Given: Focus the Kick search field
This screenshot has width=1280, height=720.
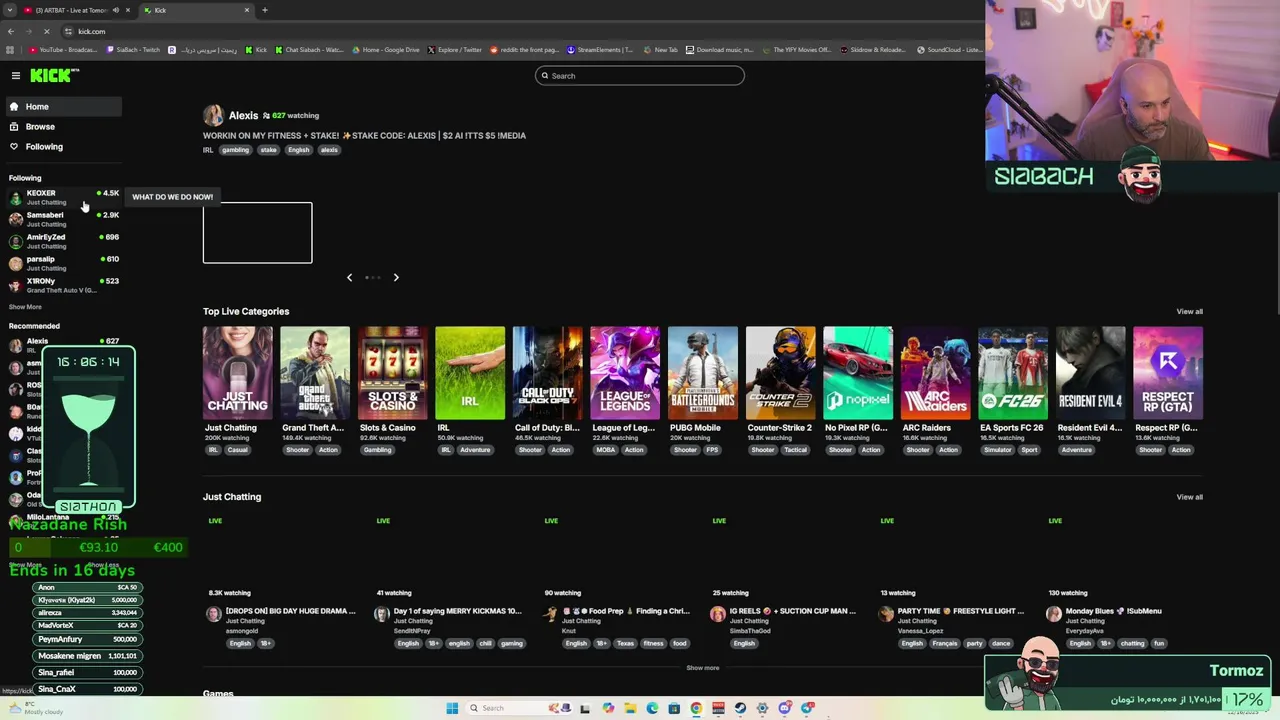Looking at the screenshot, I should [640, 76].
